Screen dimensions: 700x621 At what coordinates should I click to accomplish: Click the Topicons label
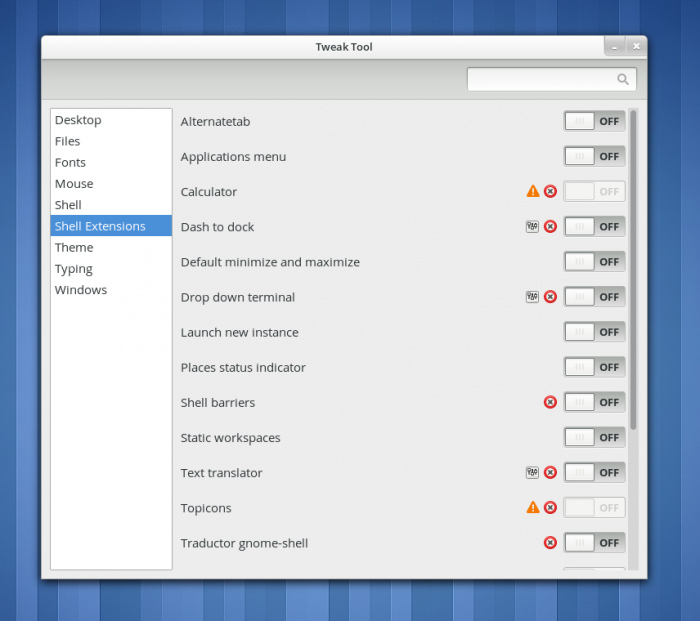coord(206,508)
